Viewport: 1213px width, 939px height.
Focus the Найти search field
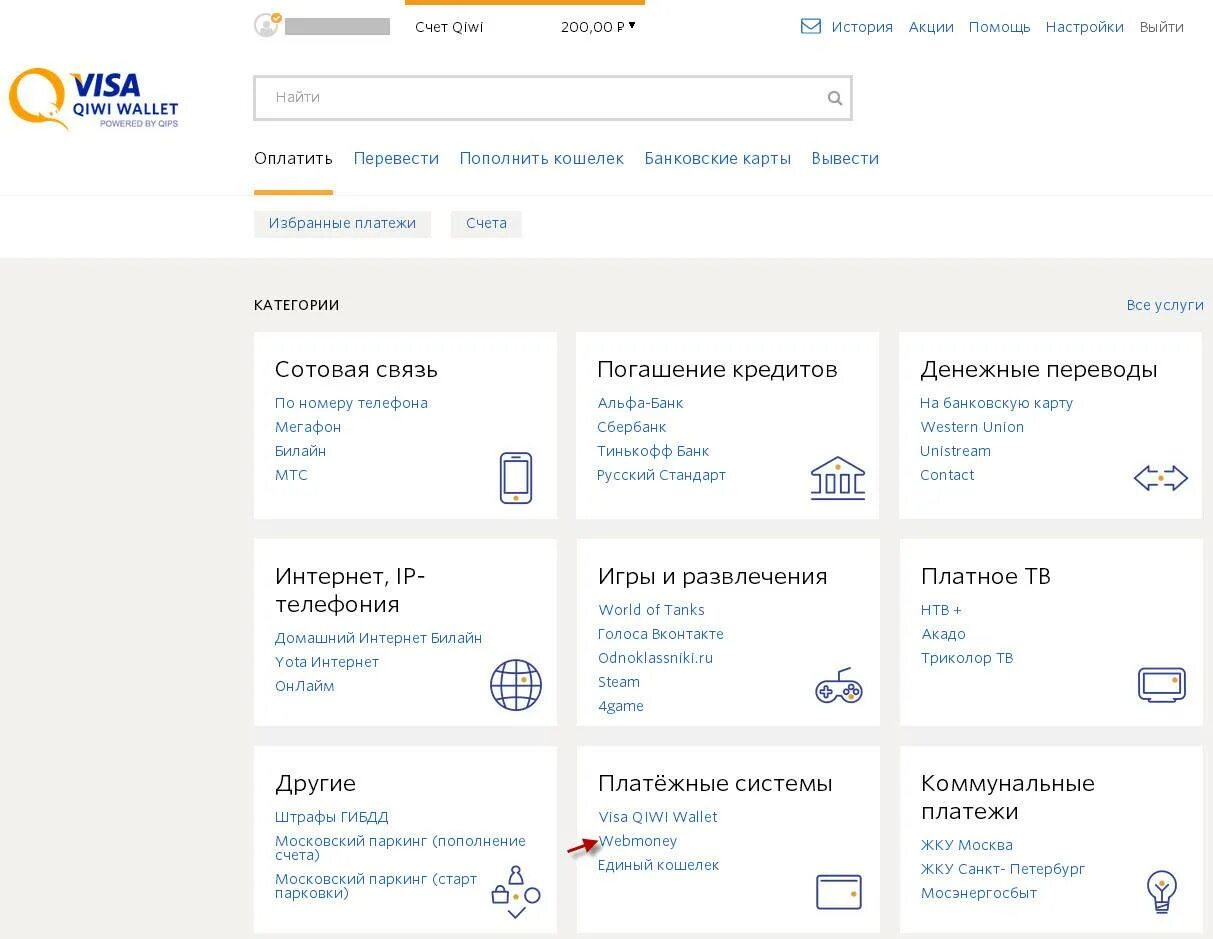click(x=552, y=98)
